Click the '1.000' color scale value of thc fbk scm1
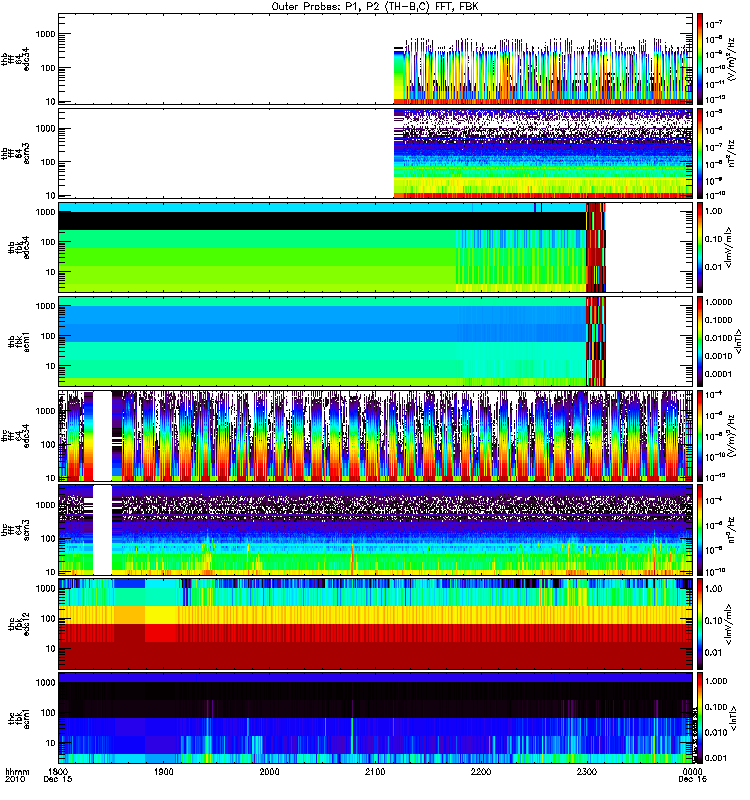Screen dimensions: 750x800 pos(716,681)
